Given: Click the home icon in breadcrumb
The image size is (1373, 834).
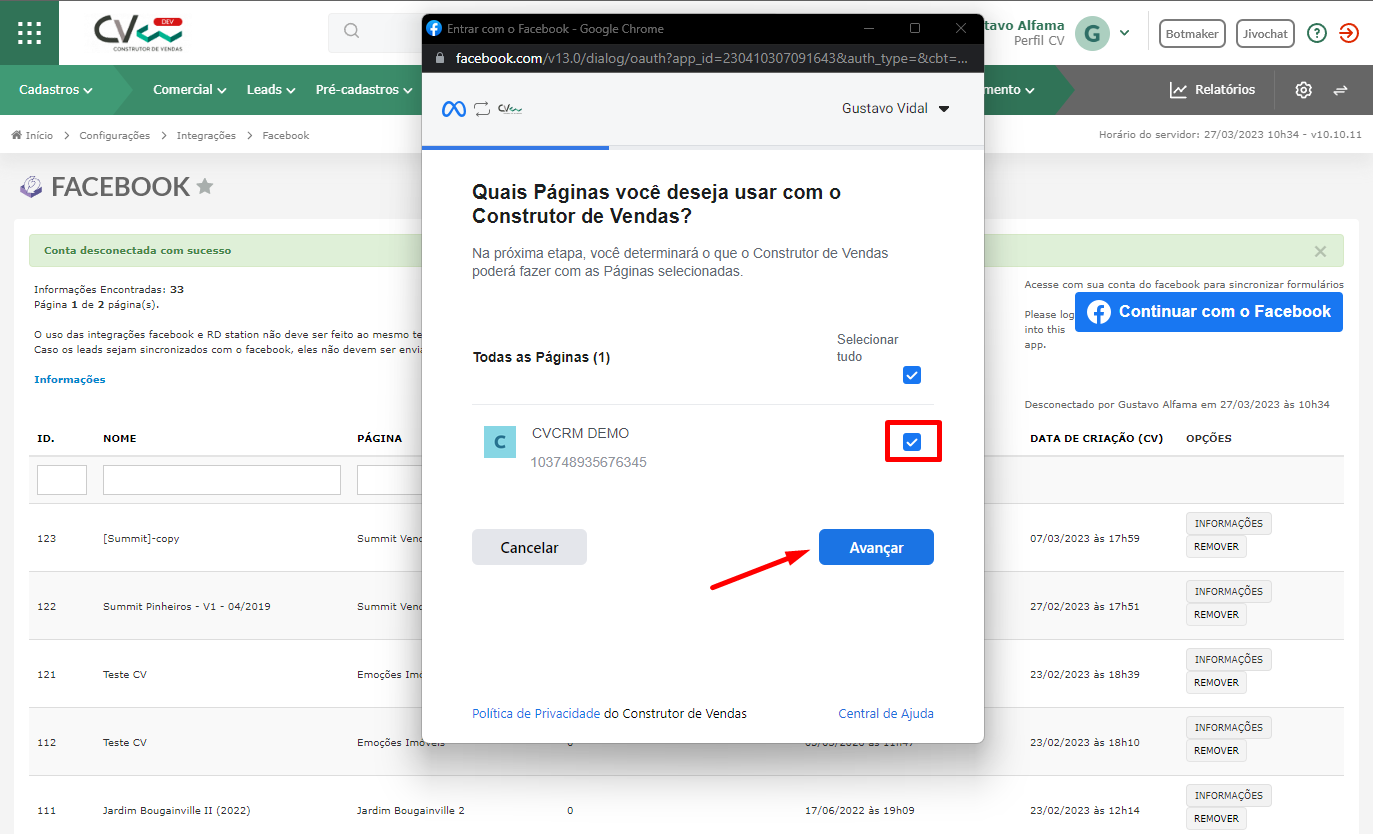Looking at the screenshot, I should click(x=17, y=135).
